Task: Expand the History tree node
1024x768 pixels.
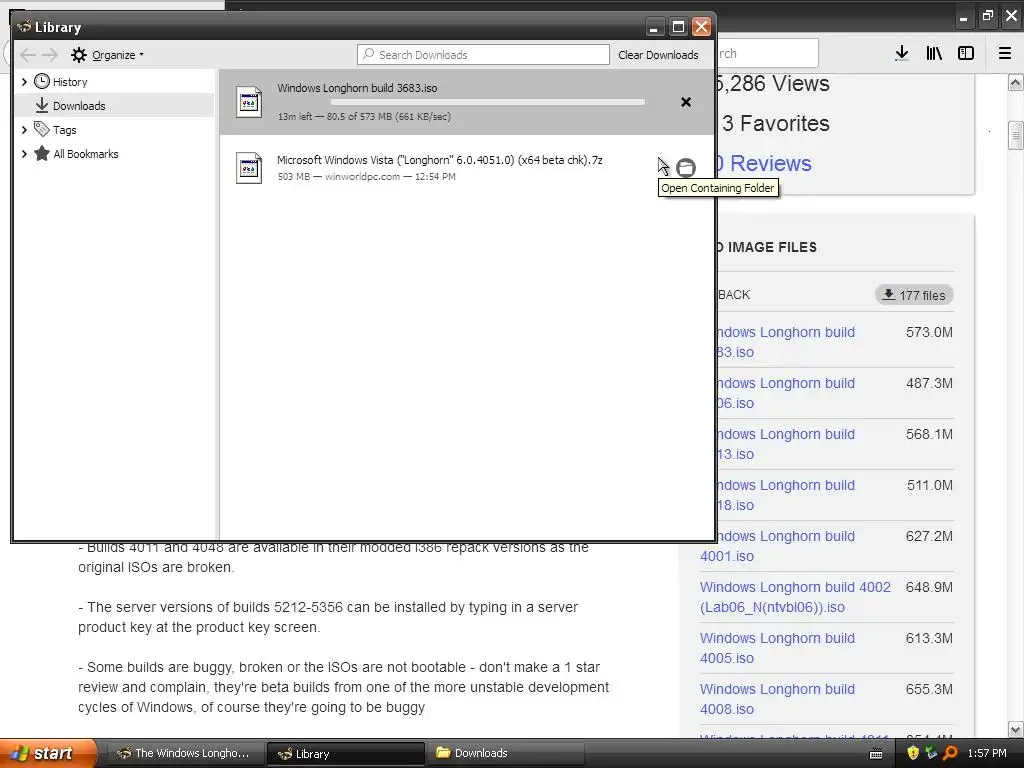Action: pyautogui.click(x=24, y=82)
